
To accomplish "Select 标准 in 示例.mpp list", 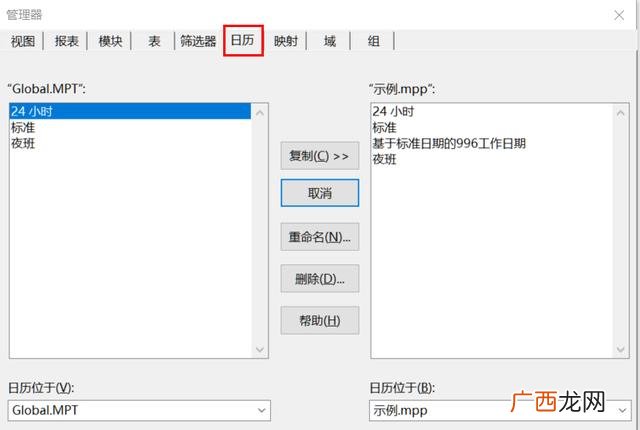I will click(492, 127).
